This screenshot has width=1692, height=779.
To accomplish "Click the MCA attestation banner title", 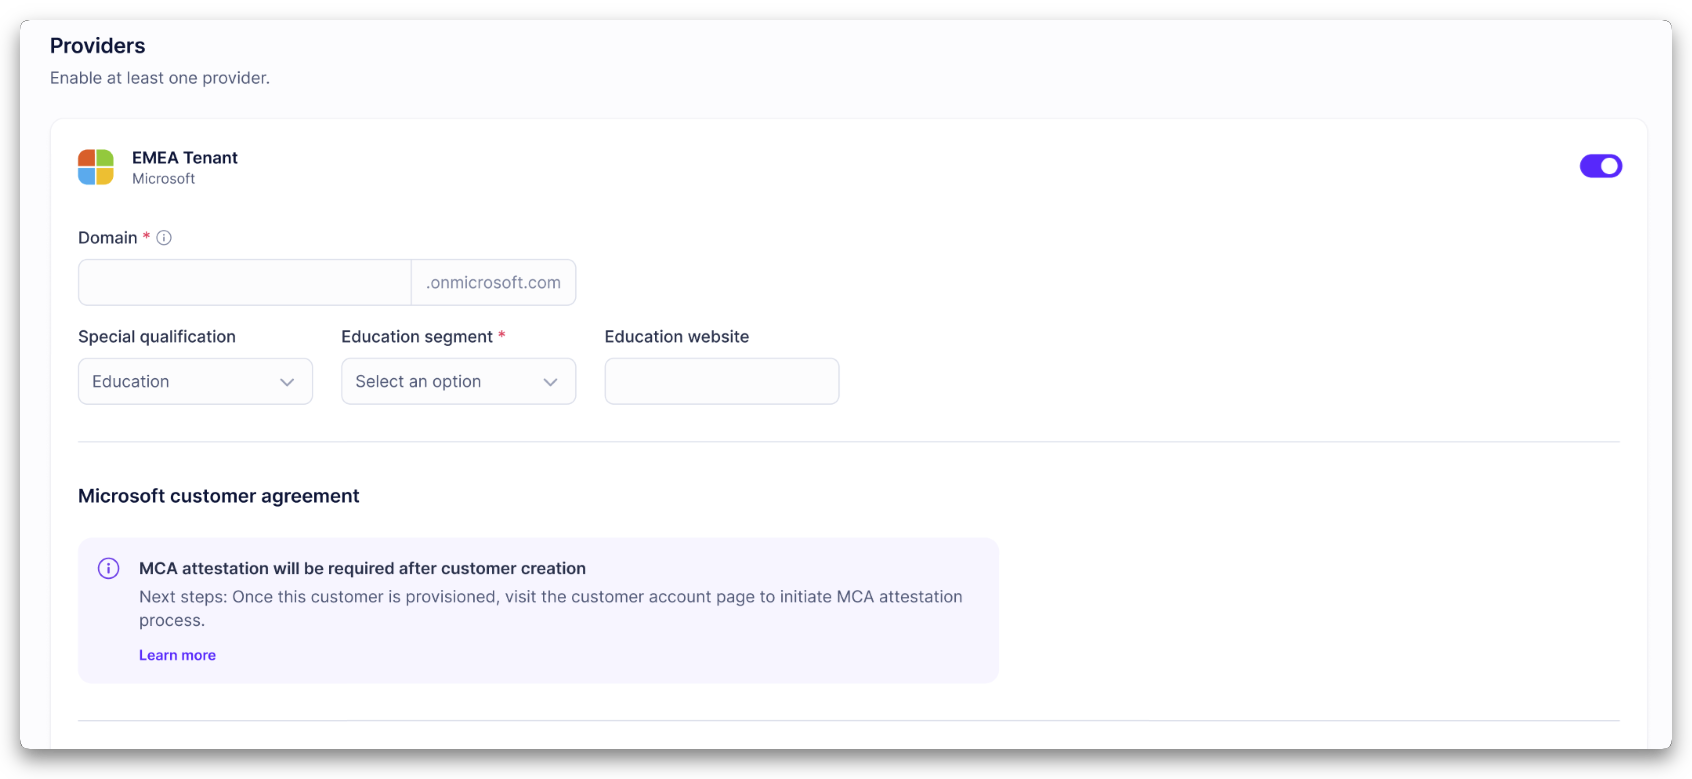I will tap(362, 569).
